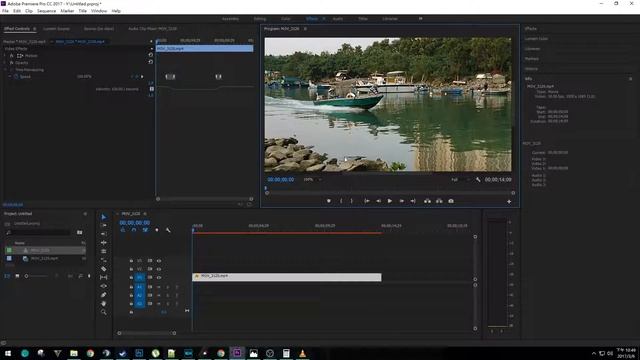Image resolution: width=640 pixels, height=360 pixels.
Task: Switch Project panel to Icon view
Action: click(x=17, y=276)
